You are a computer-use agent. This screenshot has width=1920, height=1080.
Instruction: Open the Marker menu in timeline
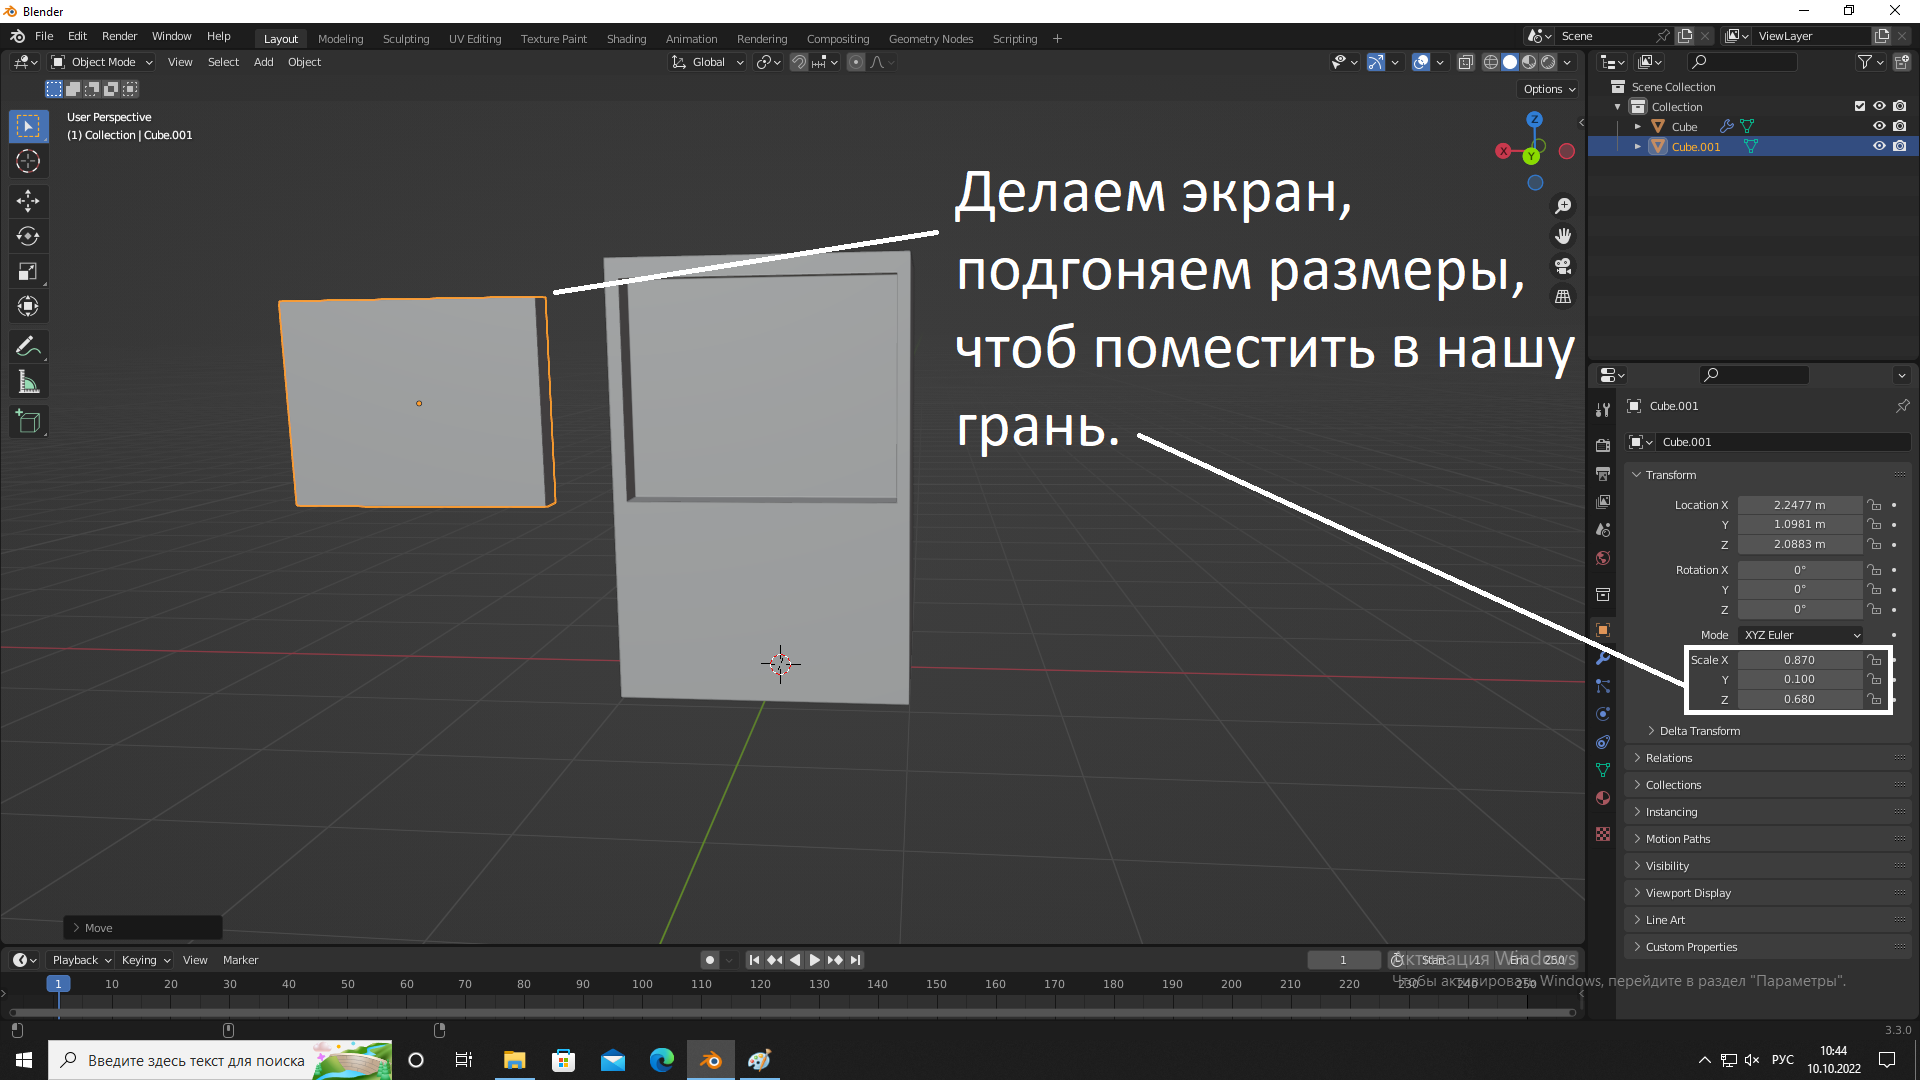point(240,960)
